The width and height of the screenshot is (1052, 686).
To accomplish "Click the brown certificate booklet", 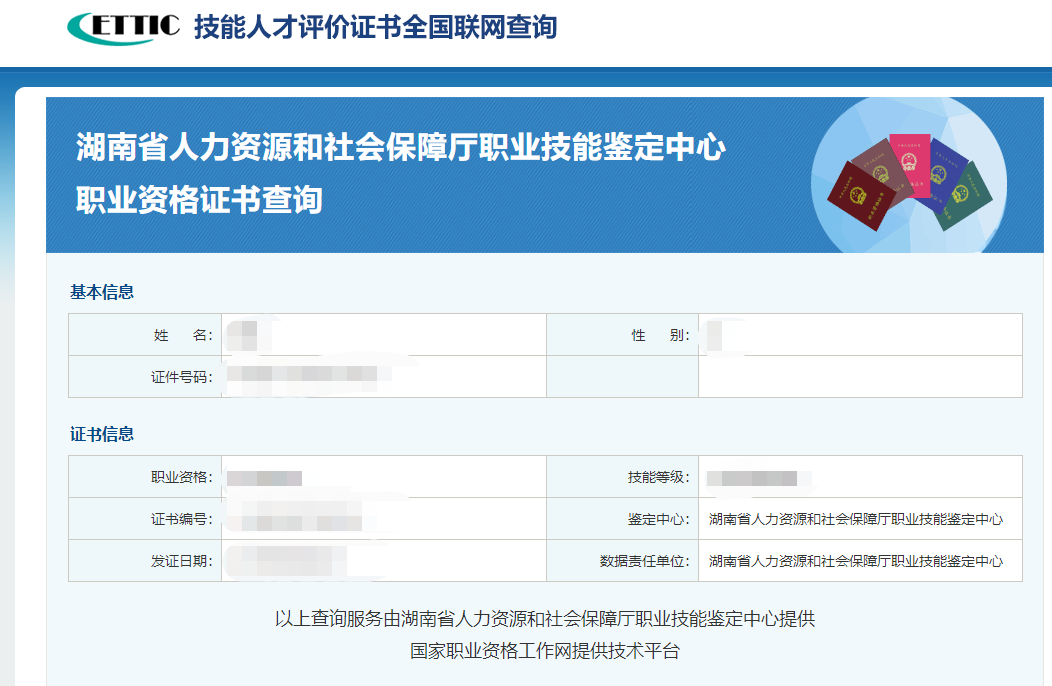I will tap(878, 162).
